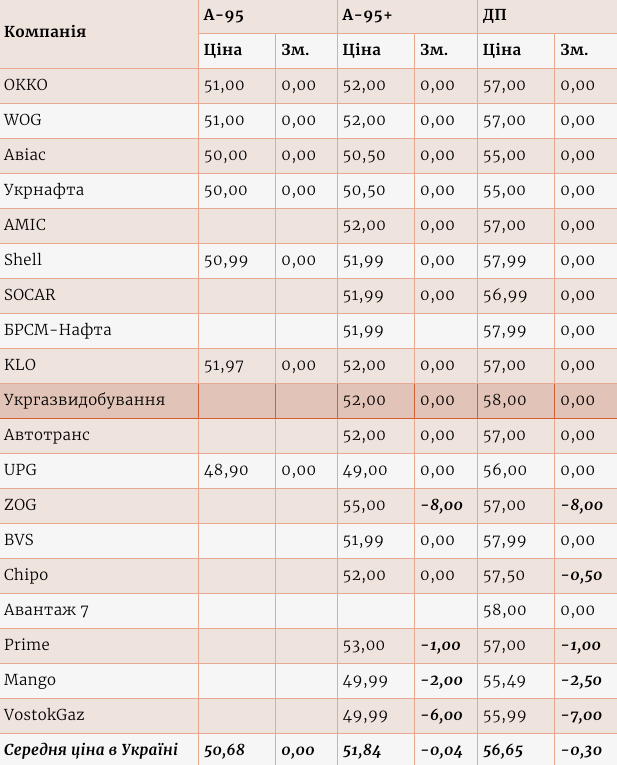617x765 pixels.
Task: Select the WOG row name
Action: click(x=99, y=121)
